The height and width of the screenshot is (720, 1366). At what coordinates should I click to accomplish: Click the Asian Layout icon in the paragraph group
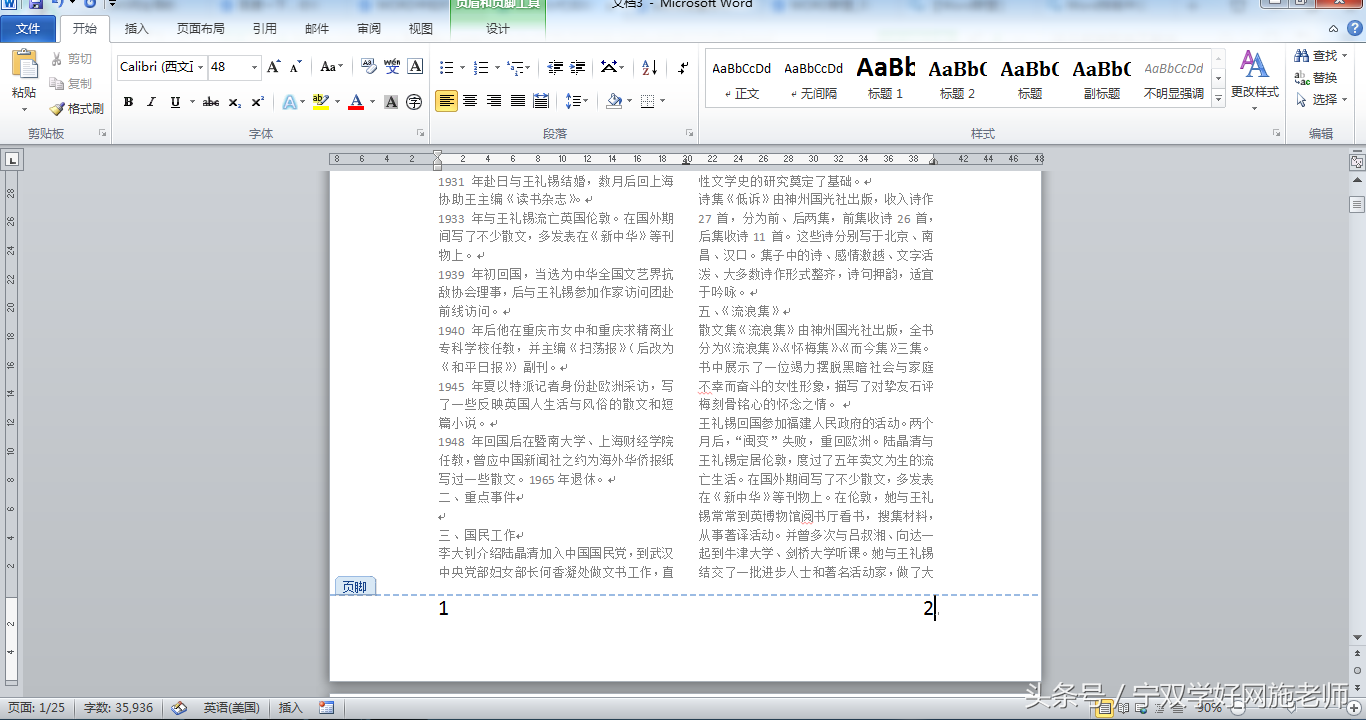610,68
